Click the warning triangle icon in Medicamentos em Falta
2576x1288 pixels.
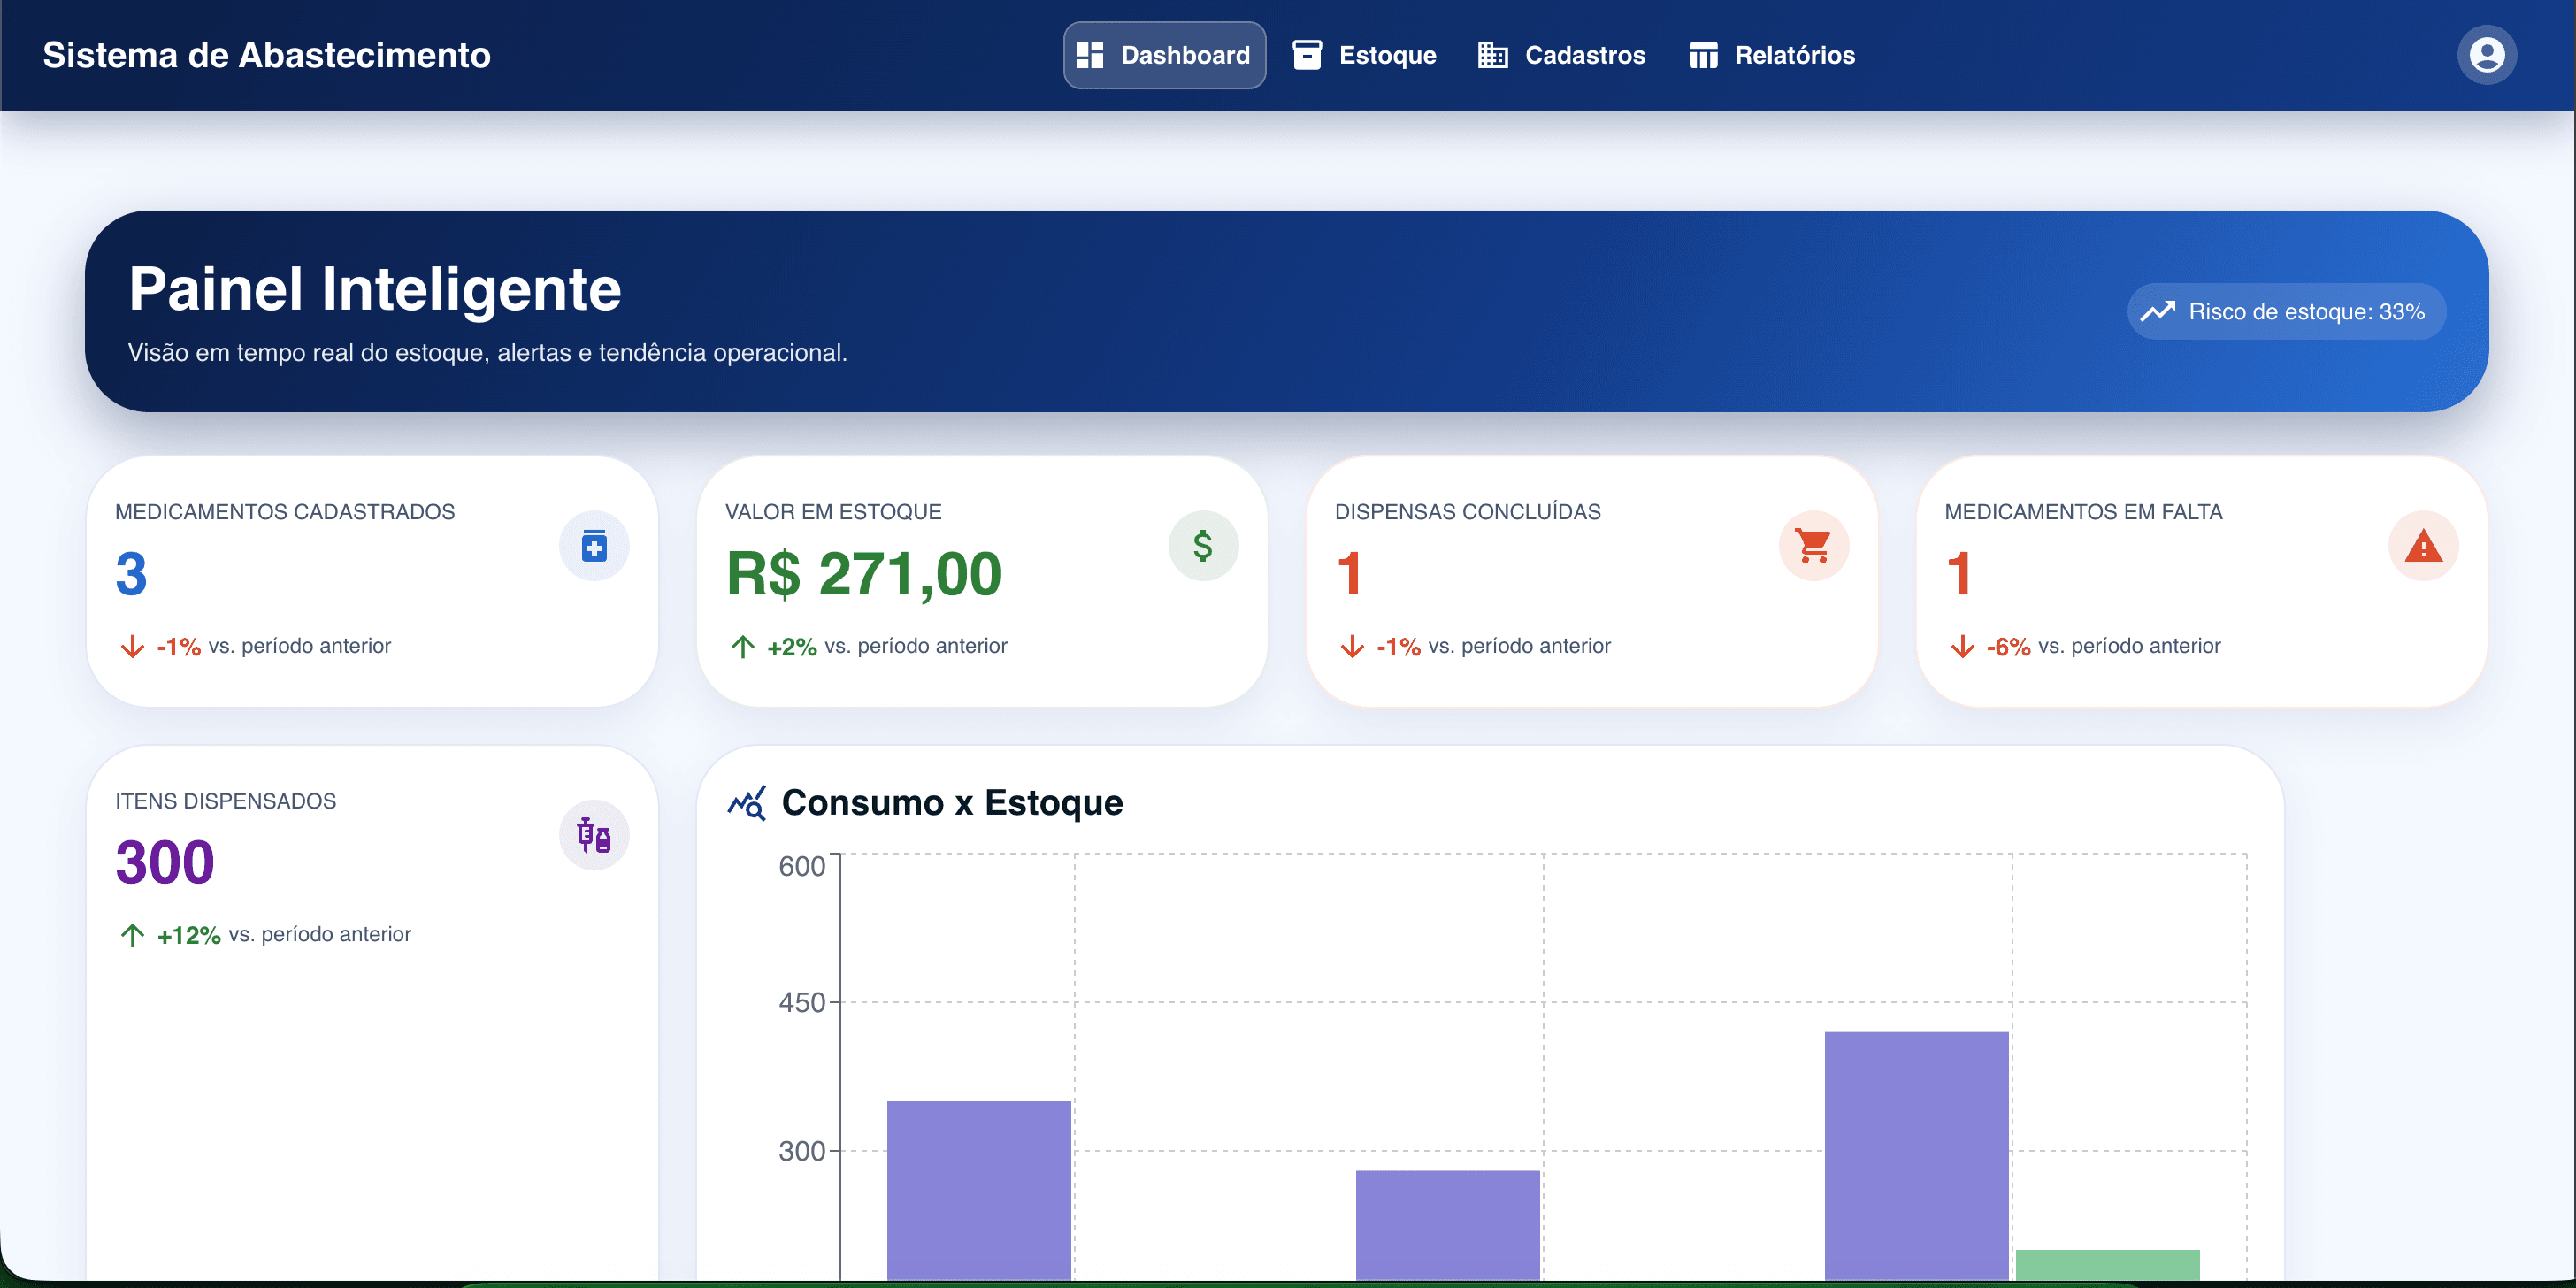click(x=2423, y=546)
